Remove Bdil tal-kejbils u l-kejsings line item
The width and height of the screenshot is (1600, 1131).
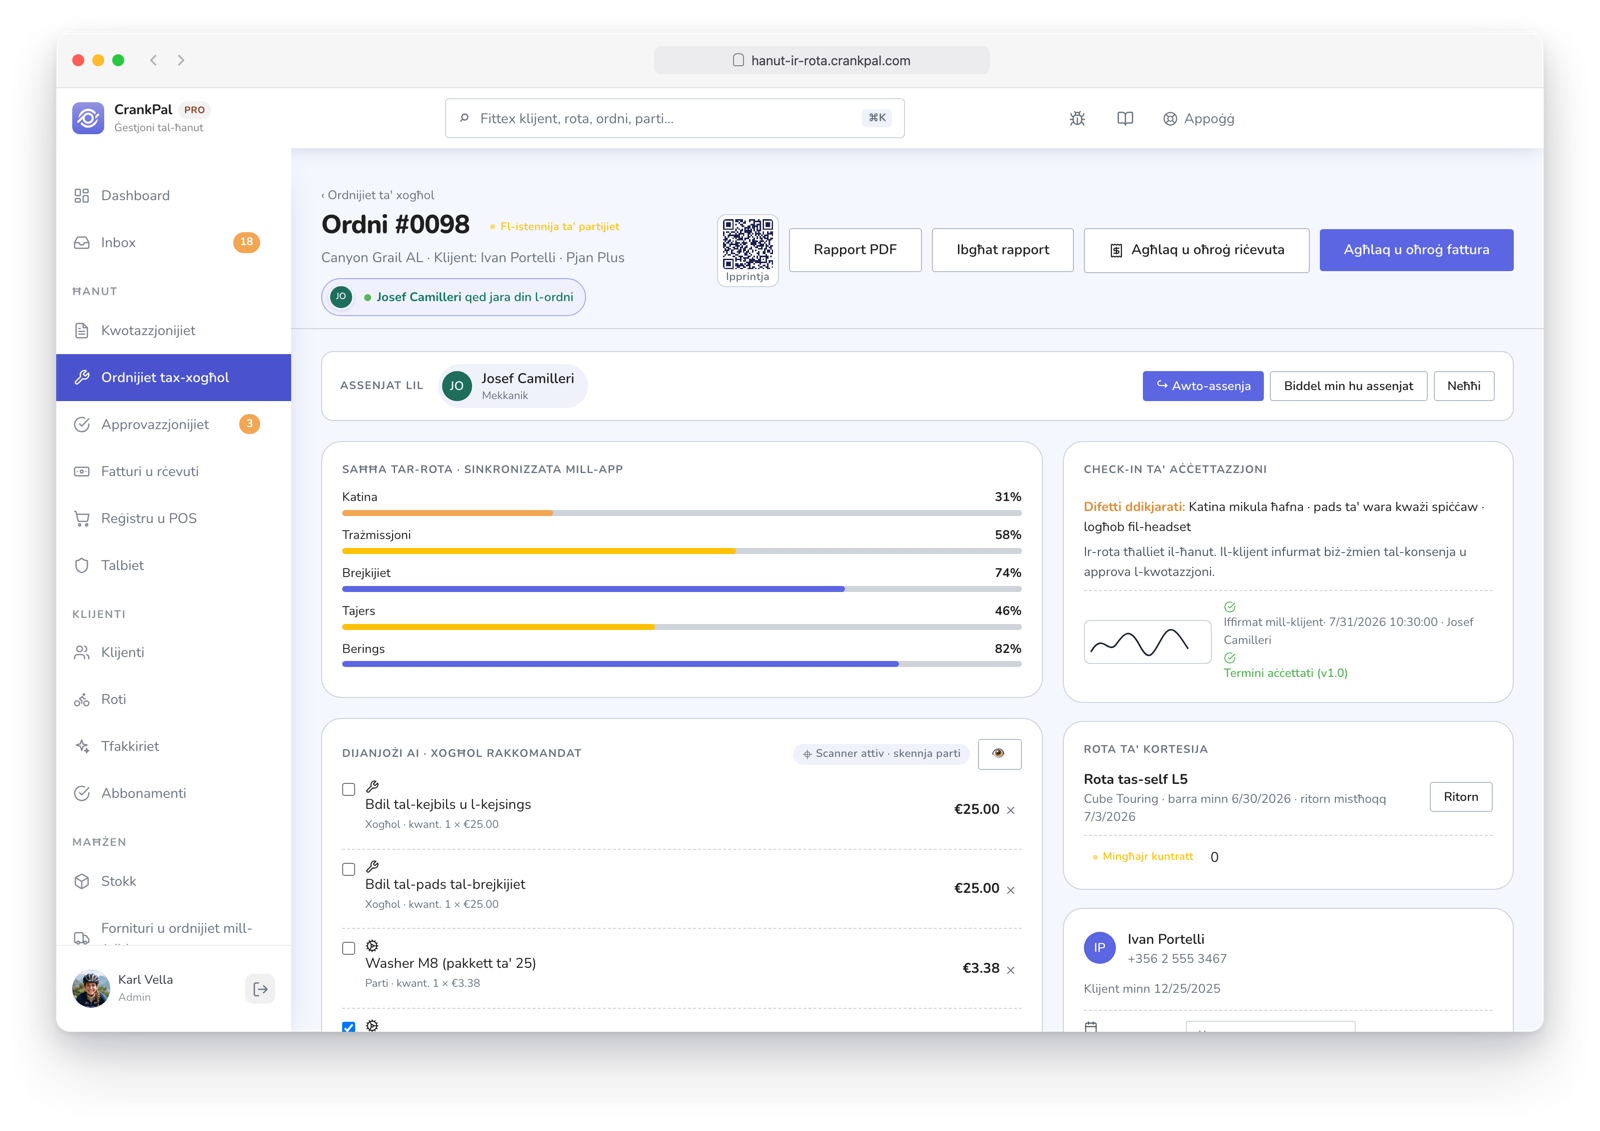point(1011,810)
